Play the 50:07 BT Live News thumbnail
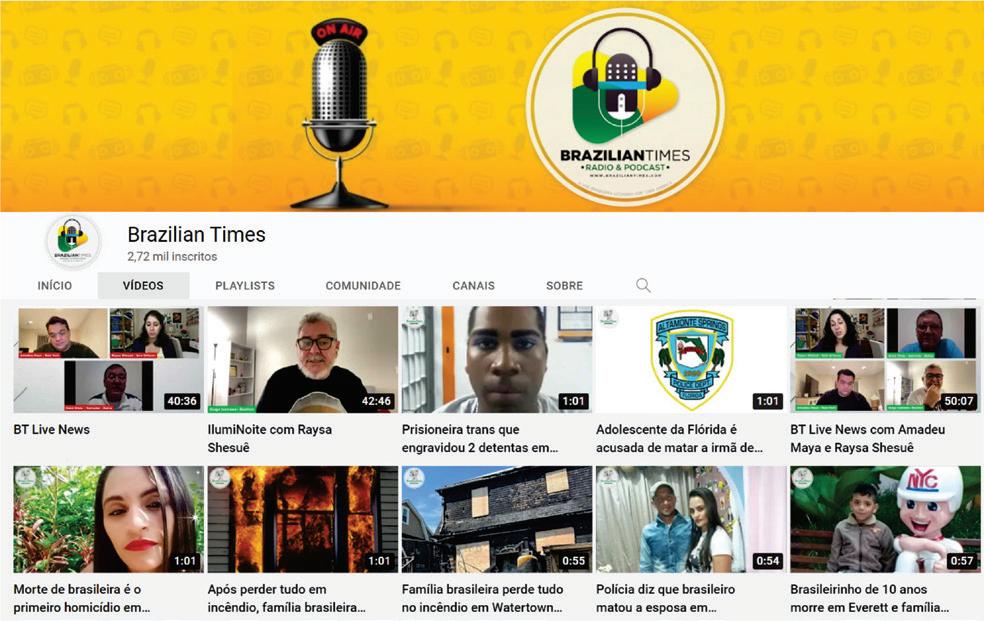The height and width of the screenshot is (621, 984). tap(885, 359)
